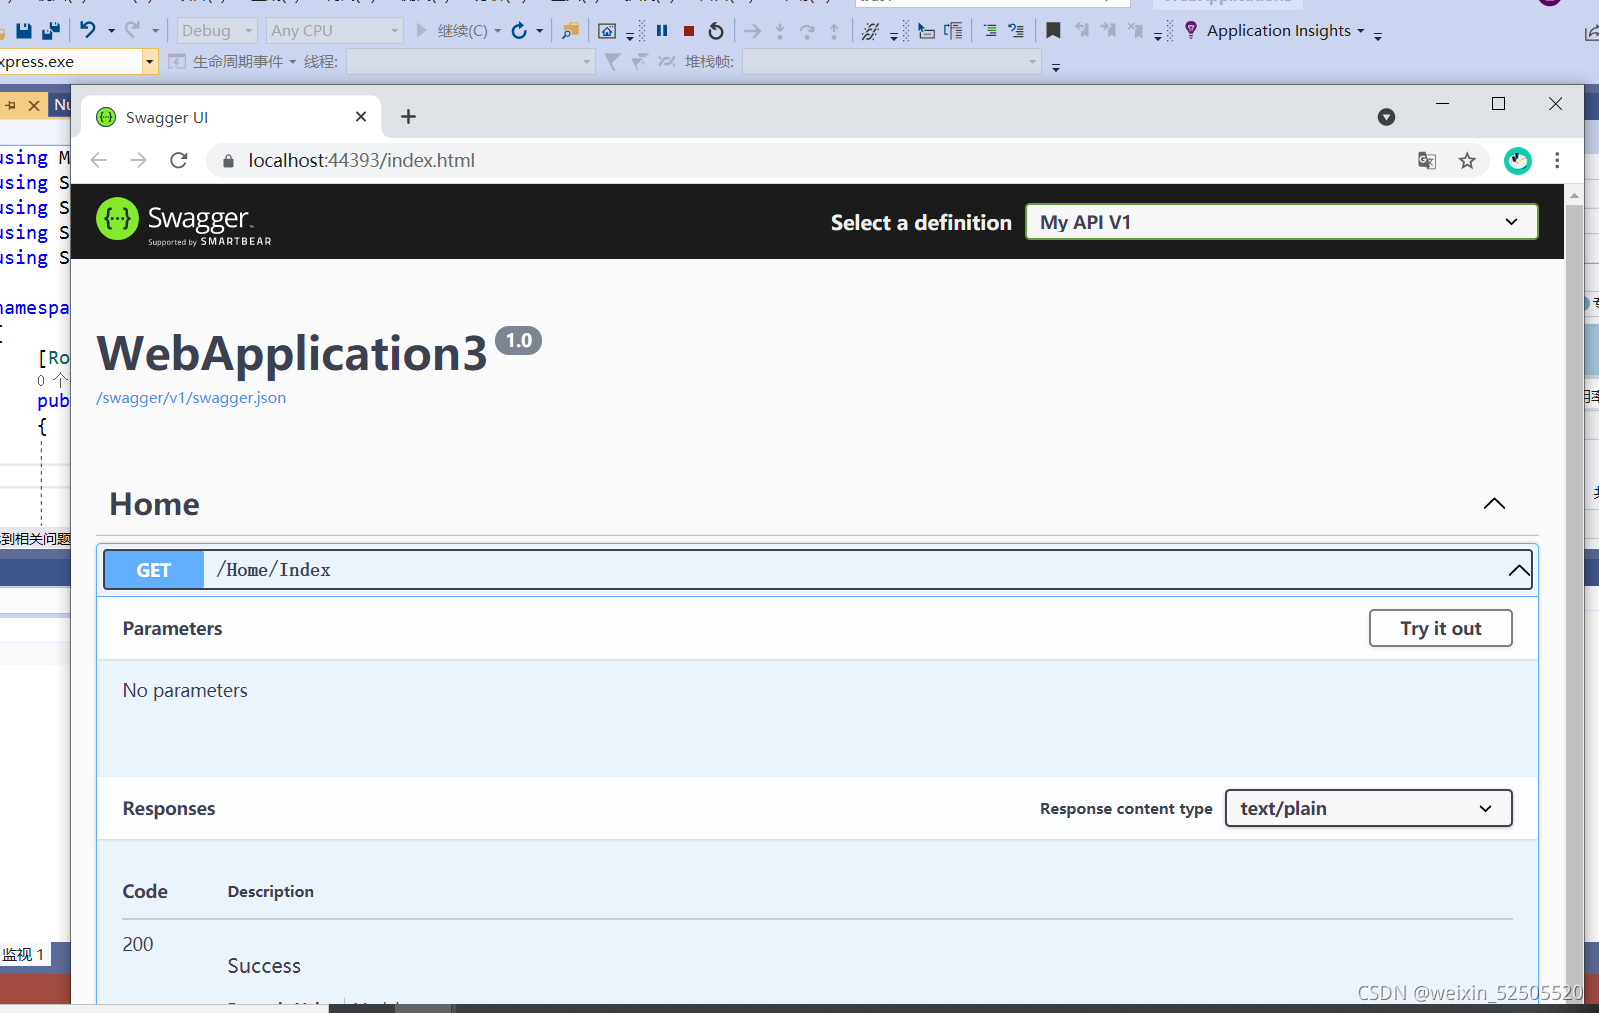Click the Redo arrow in Visual Studio toolbar
Viewport: 1599px width, 1013px height.
[x=132, y=30]
